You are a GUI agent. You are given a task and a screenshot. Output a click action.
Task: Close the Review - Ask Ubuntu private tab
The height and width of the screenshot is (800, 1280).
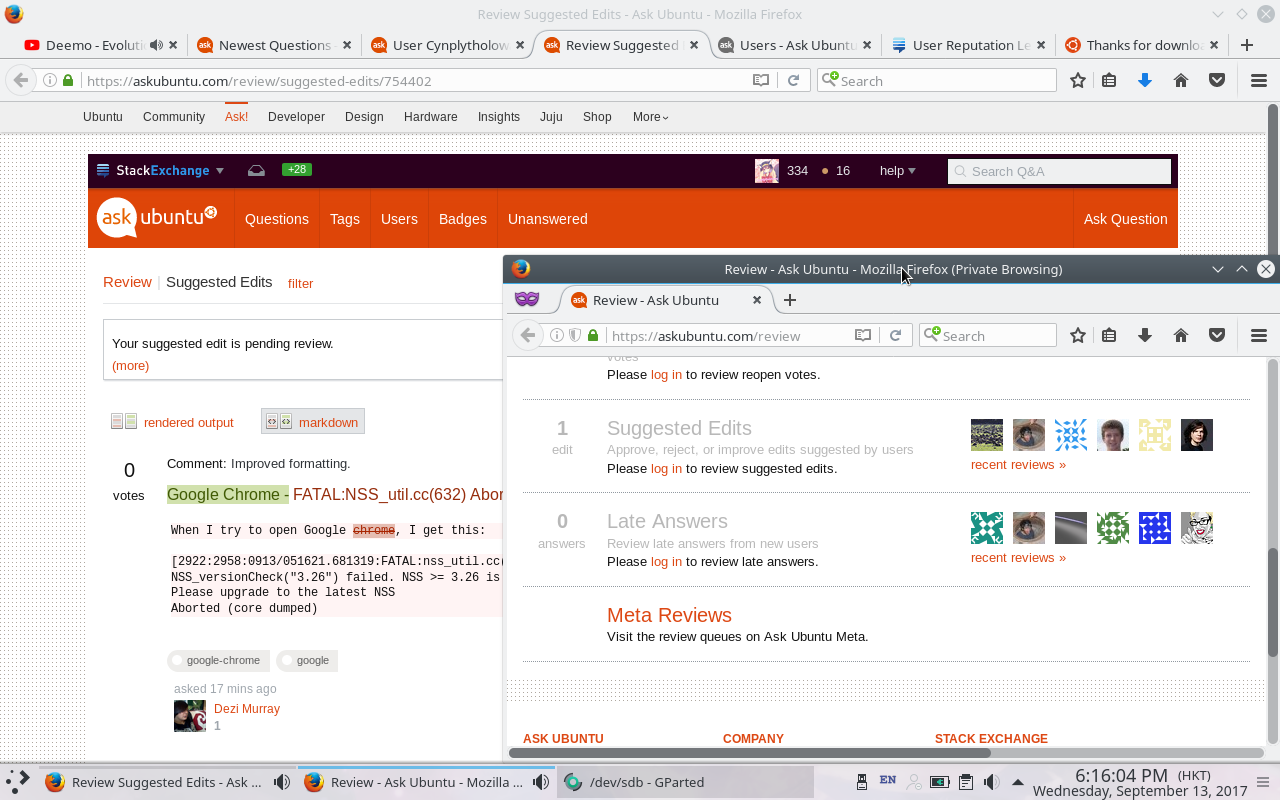757,300
